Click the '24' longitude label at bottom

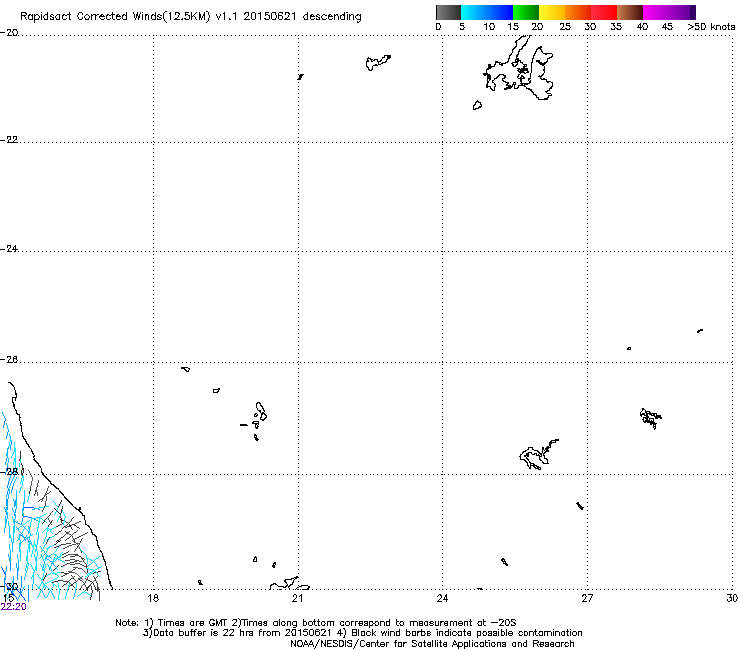(442, 598)
